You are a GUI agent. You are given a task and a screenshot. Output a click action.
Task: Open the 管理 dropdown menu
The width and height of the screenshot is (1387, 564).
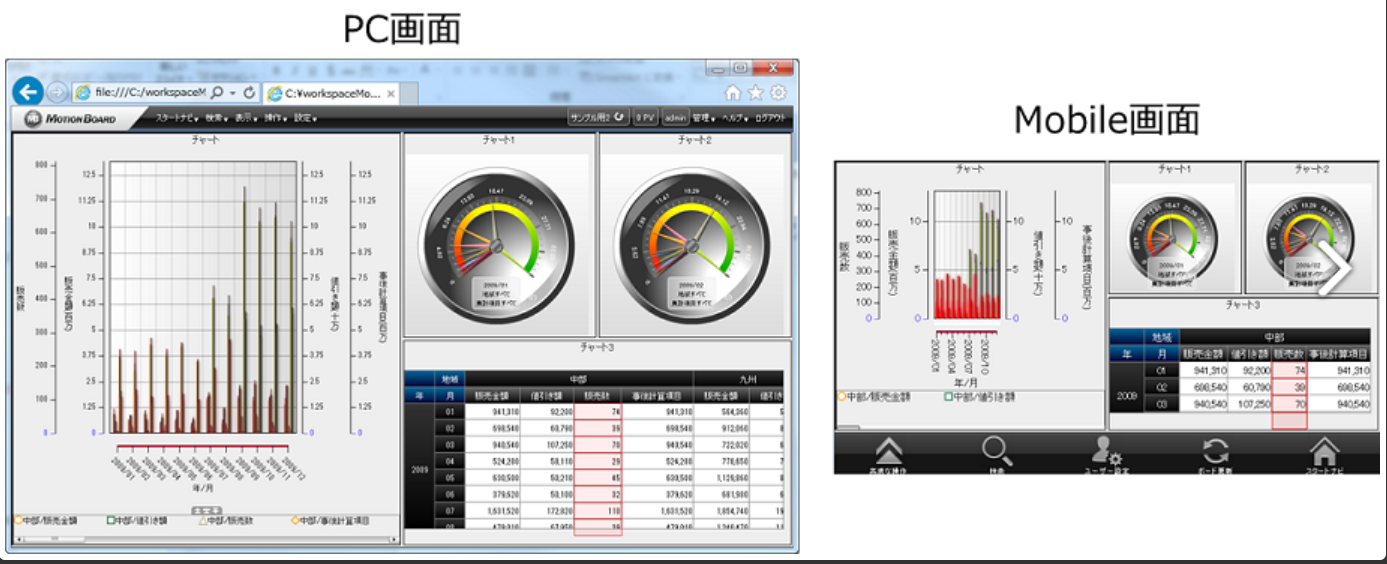704,118
